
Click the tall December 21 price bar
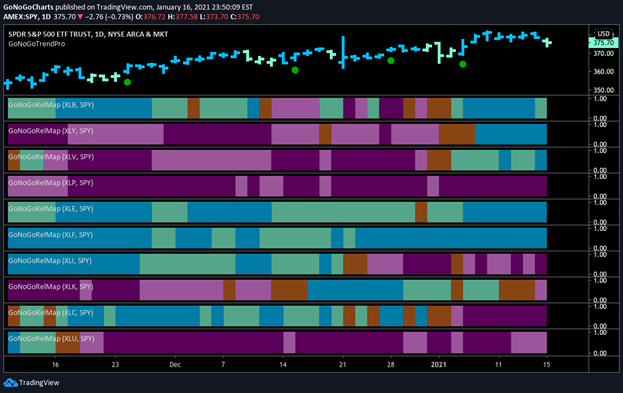click(x=343, y=52)
